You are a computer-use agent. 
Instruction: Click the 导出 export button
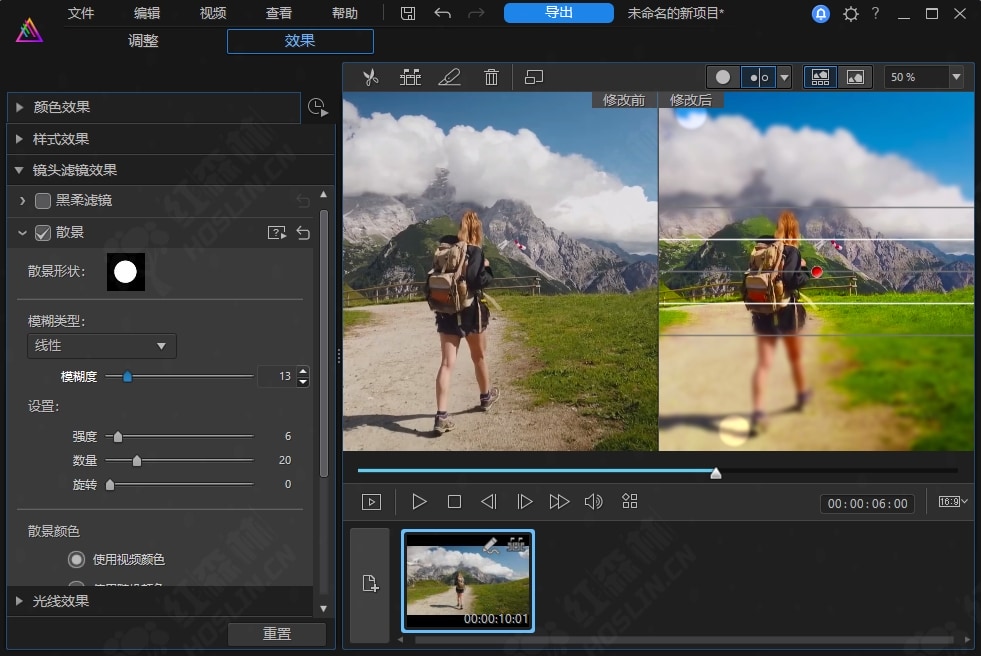click(559, 13)
